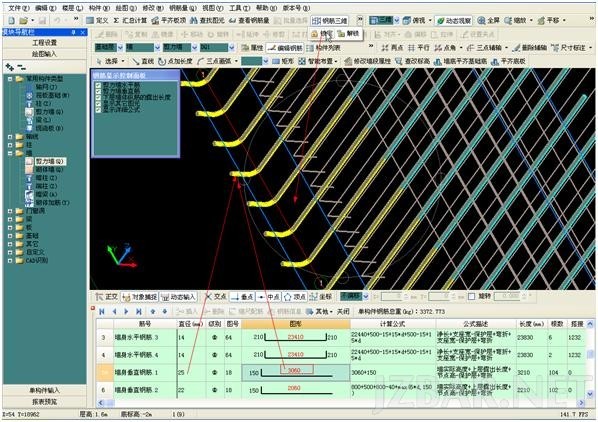Jump to first rebar record arrow
This screenshot has height=422, width=598.
coord(102,311)
